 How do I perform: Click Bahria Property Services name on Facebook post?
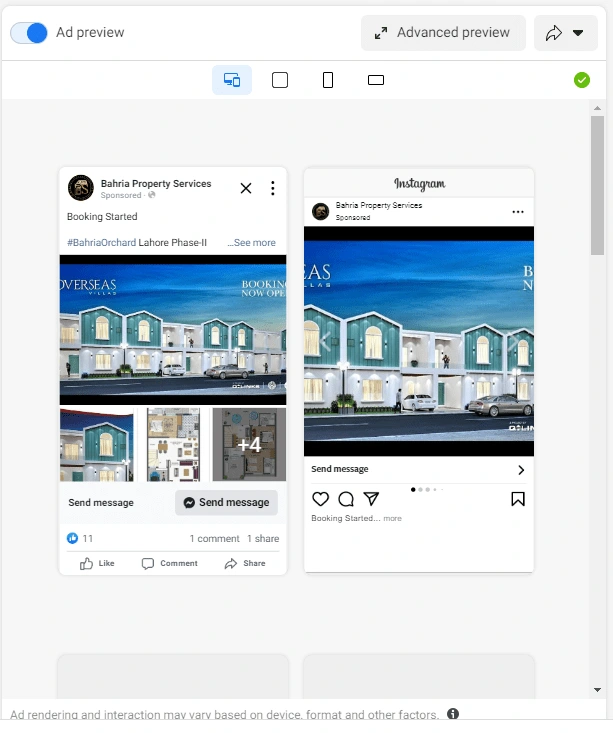(156, 183)
